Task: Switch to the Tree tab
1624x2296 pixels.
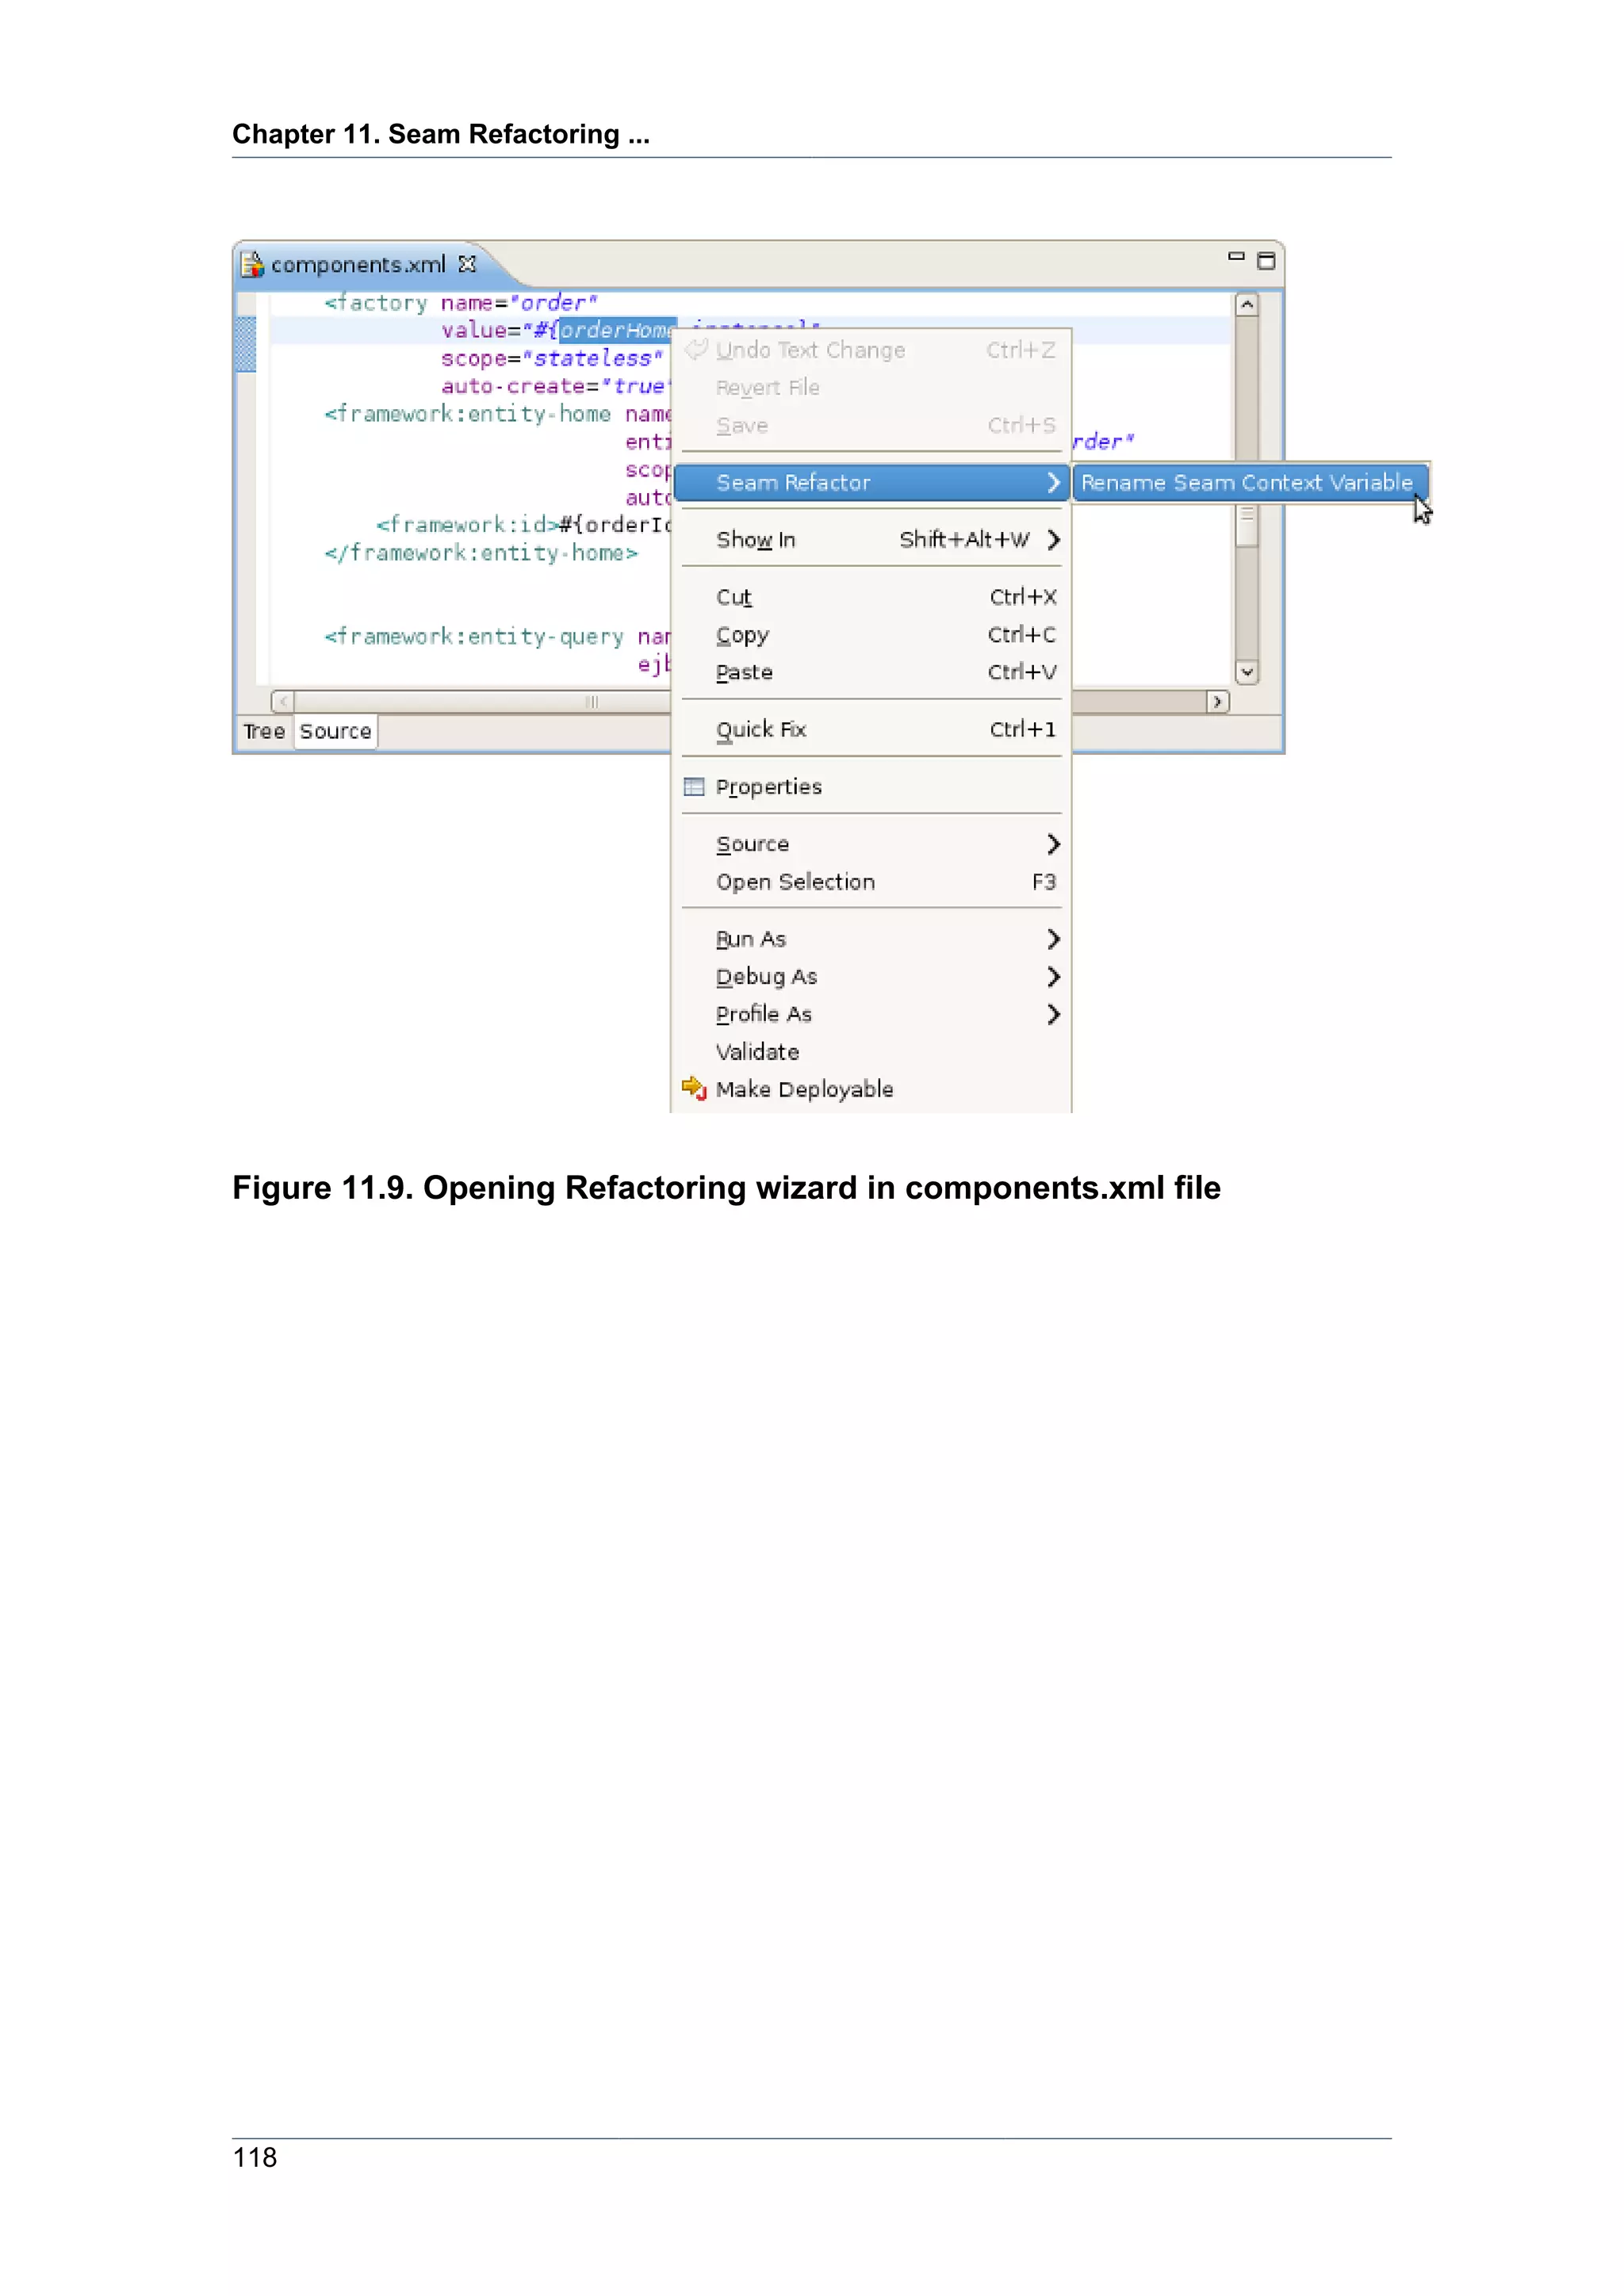Action: (264, 732)
